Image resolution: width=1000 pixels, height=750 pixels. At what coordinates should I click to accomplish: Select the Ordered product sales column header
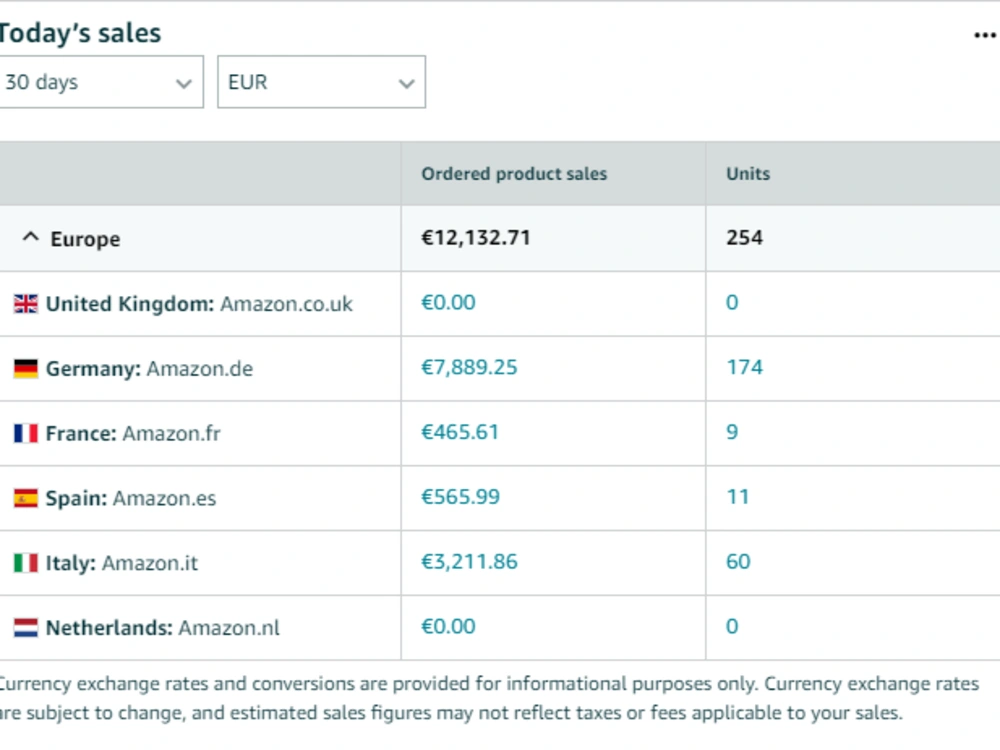514,174
